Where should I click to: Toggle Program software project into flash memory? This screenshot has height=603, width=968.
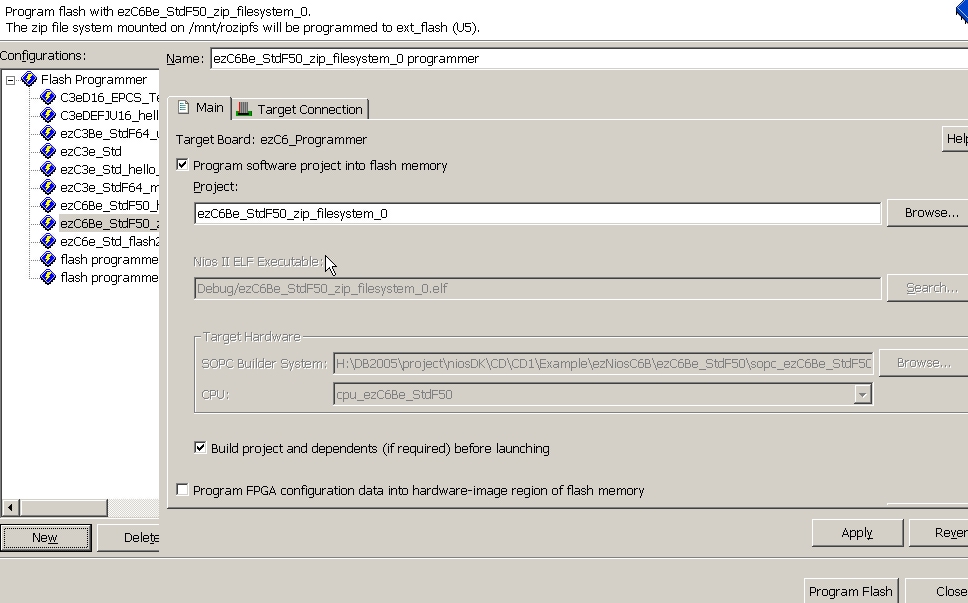pyautogui.click(x=182, y=165)
